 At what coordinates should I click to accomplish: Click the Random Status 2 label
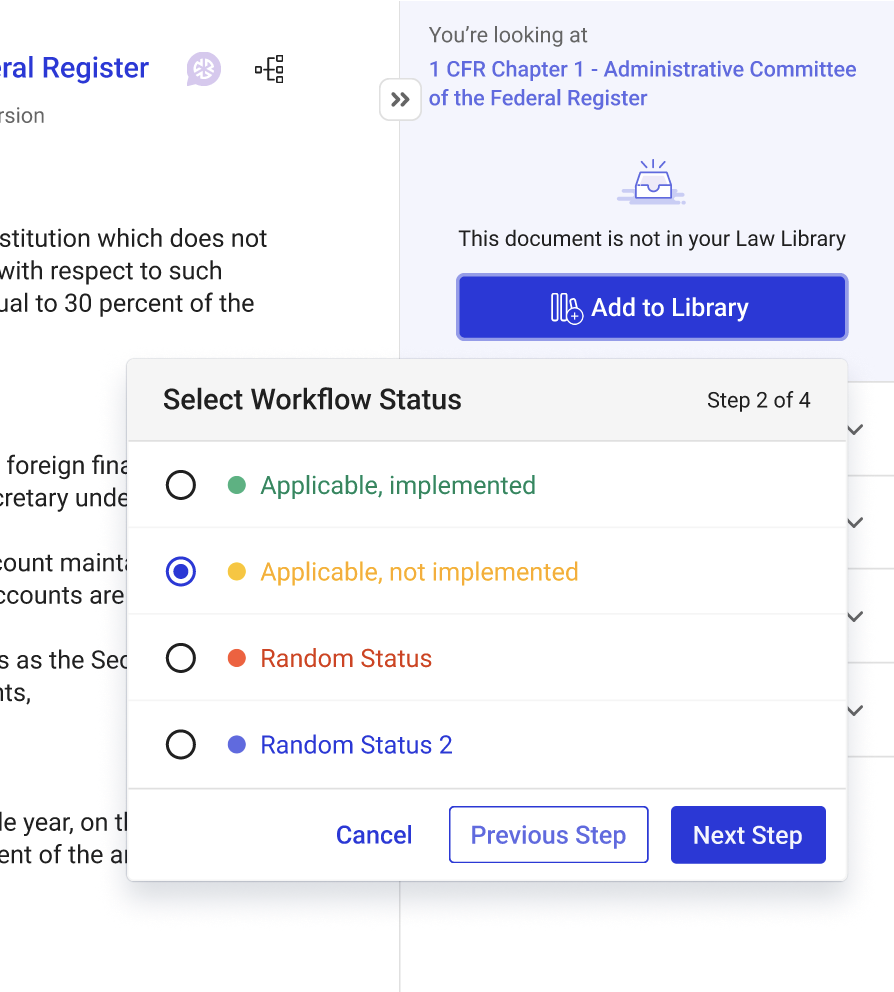pyautogui.click(x=356, y=745)
